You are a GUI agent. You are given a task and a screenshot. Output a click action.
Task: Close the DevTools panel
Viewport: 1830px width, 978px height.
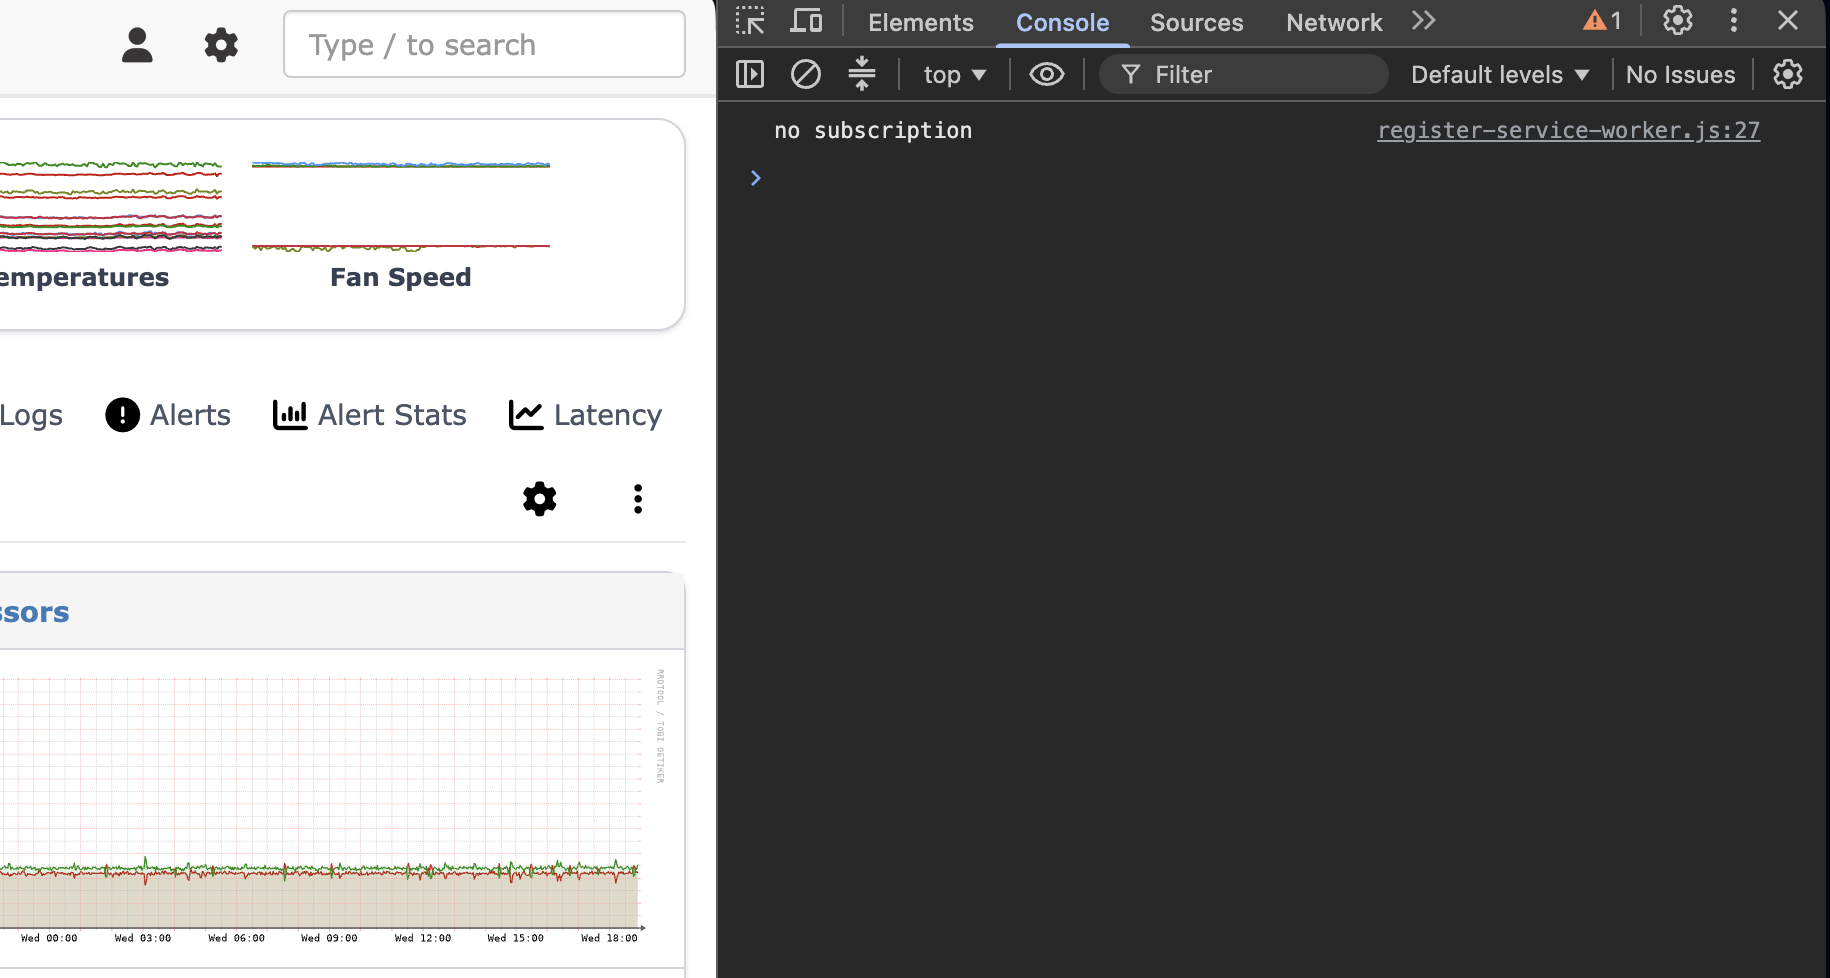click(1788, 20)
